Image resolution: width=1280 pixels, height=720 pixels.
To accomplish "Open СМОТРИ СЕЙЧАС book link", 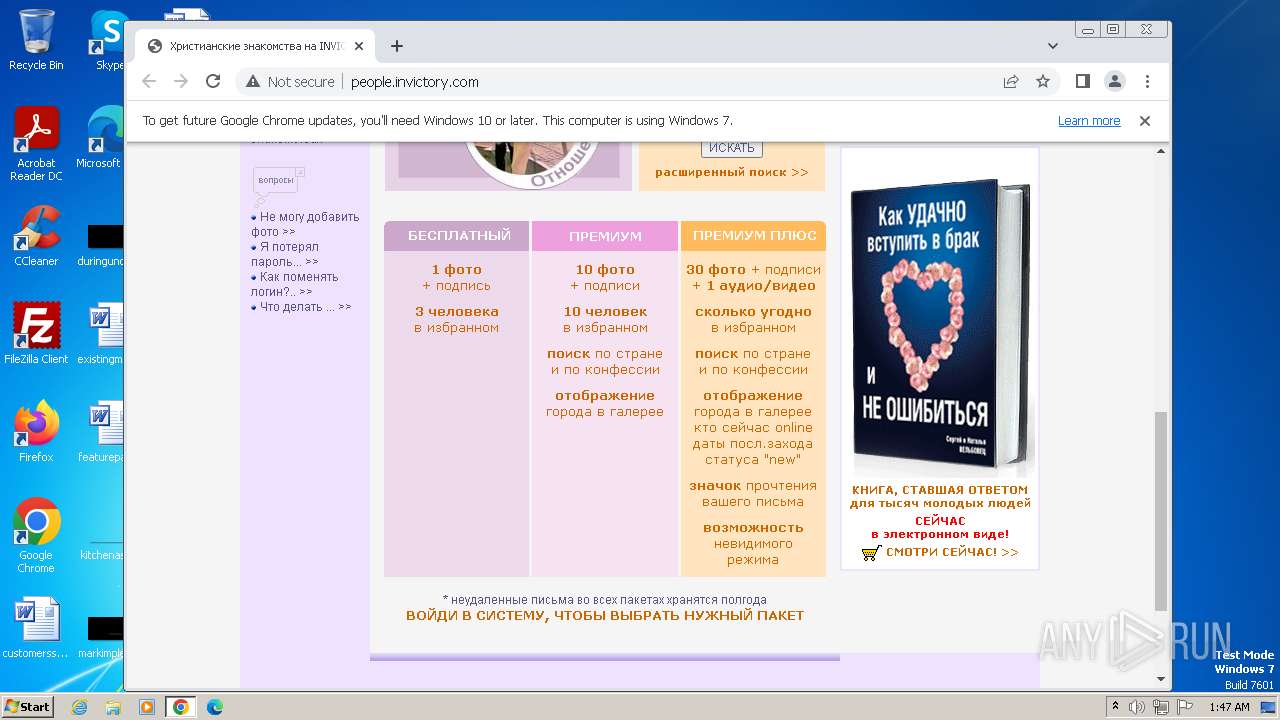I will (x=952, y=552).
